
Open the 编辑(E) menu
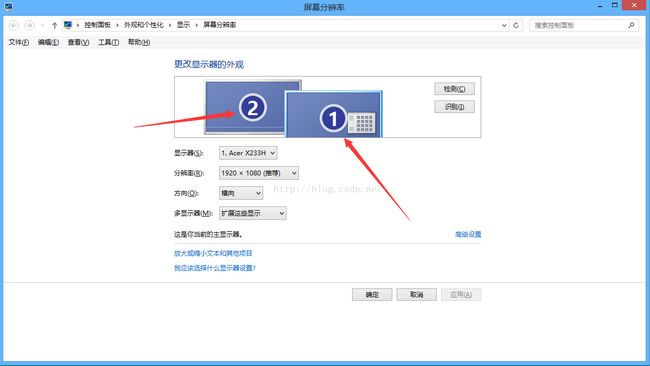pos(48,42)
